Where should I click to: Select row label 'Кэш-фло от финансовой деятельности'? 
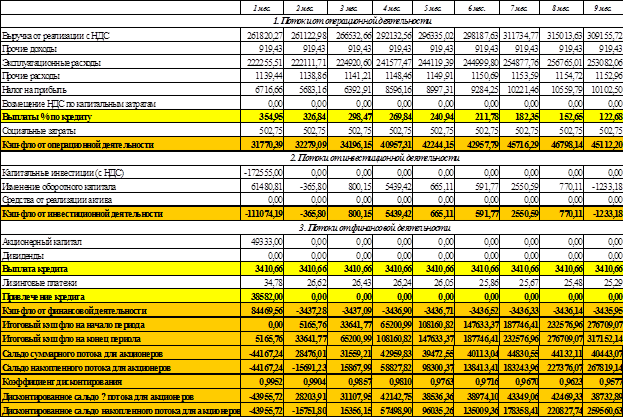click(x=74, y=311)
